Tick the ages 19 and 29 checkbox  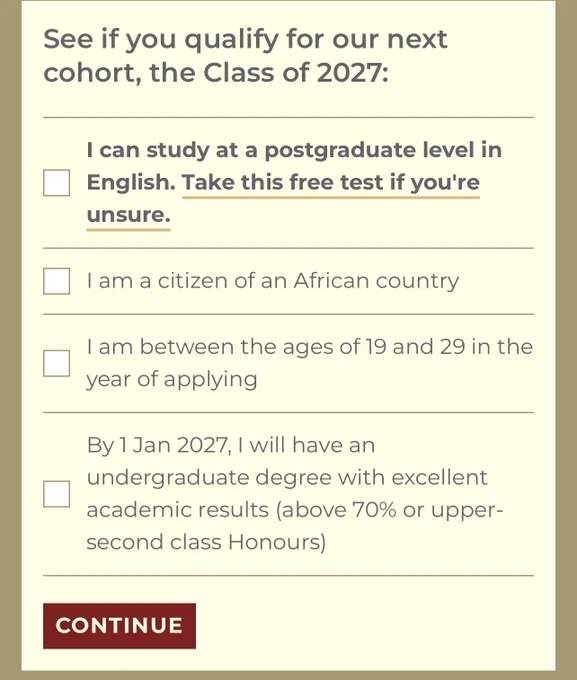coord(56,363)
